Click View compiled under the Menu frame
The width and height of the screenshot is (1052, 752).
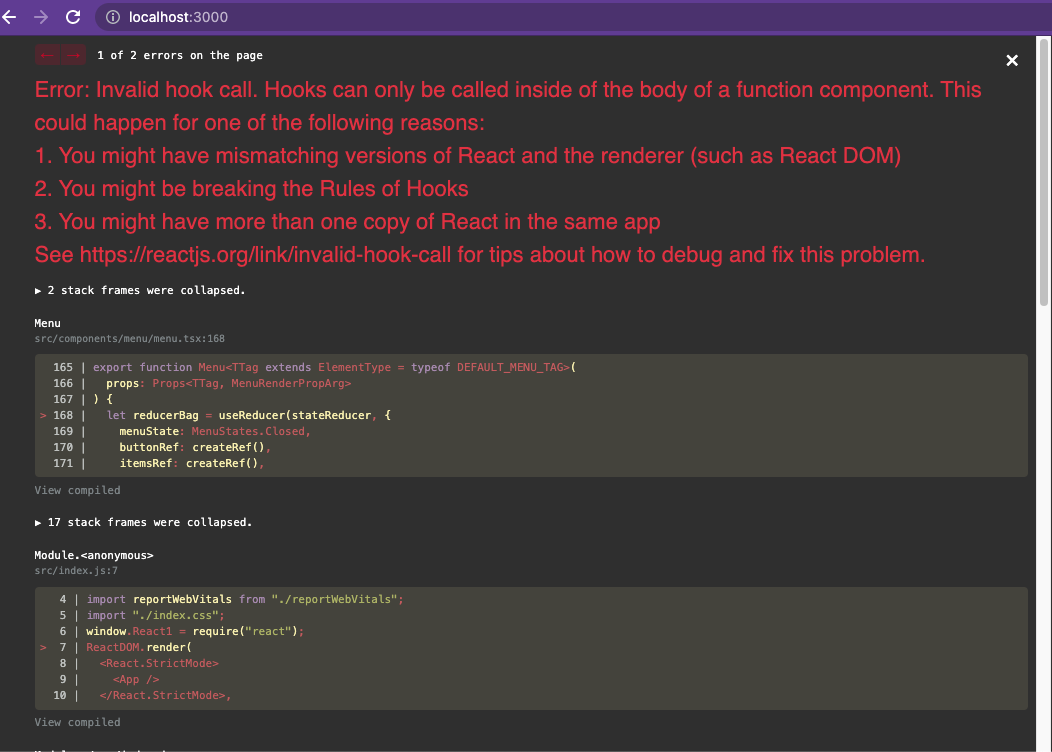tap(77, 490)
